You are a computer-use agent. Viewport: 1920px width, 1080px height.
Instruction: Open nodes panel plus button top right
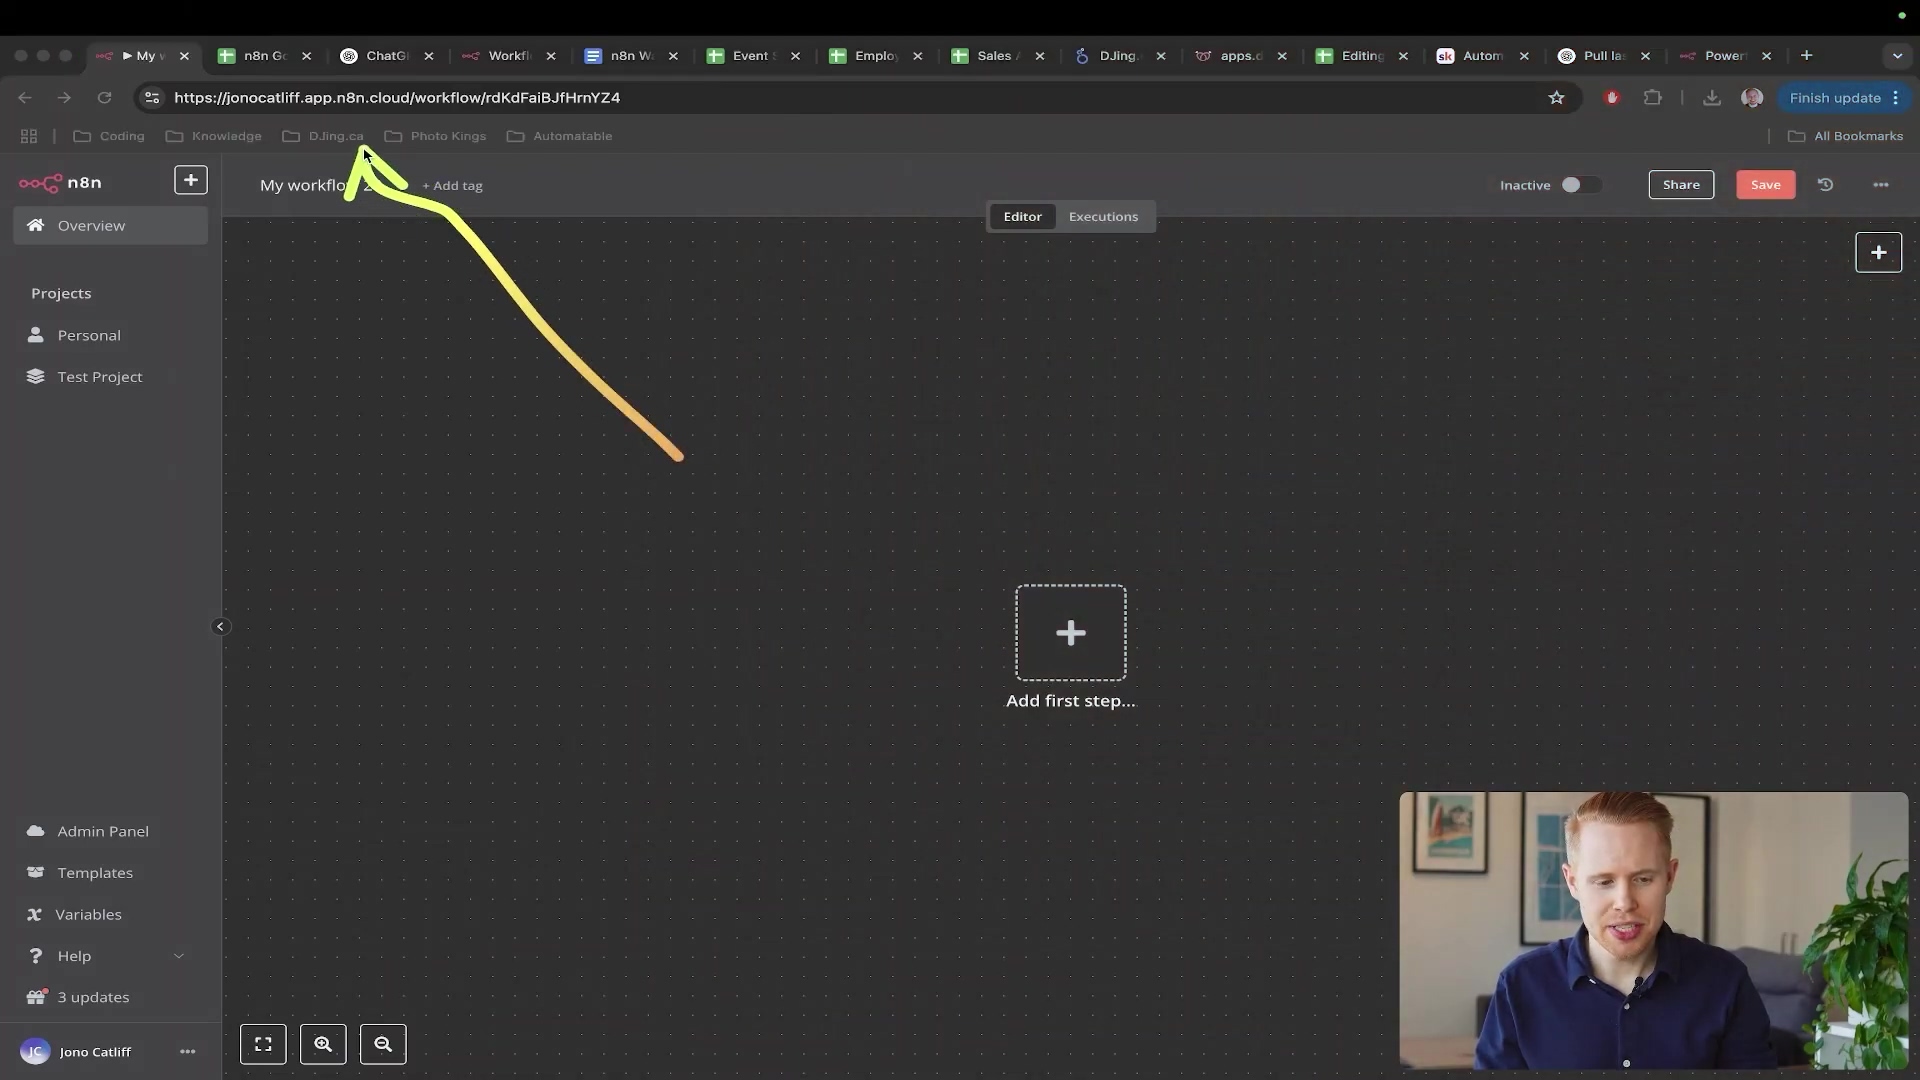coord(1878,252)
